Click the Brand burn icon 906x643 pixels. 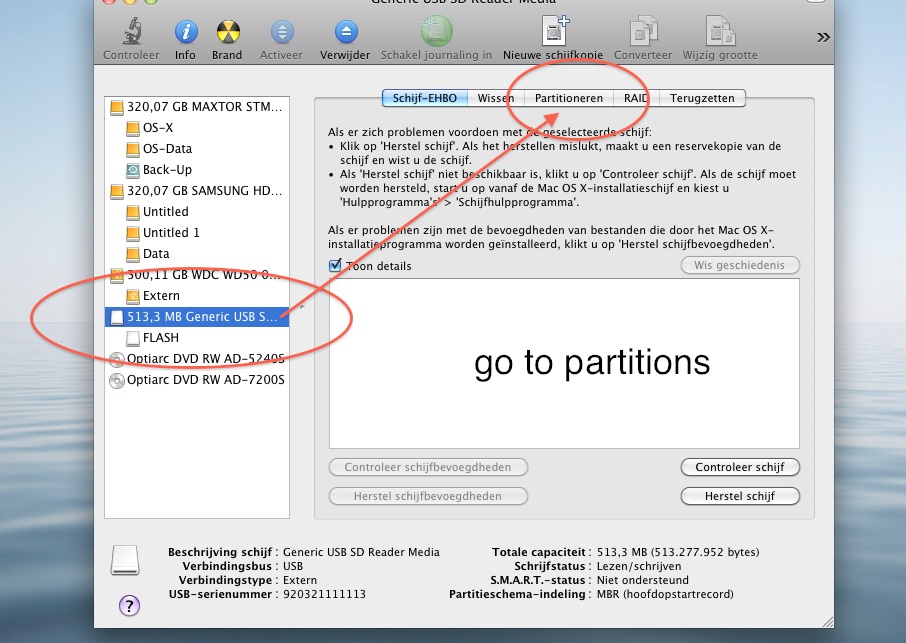point(227,32)
